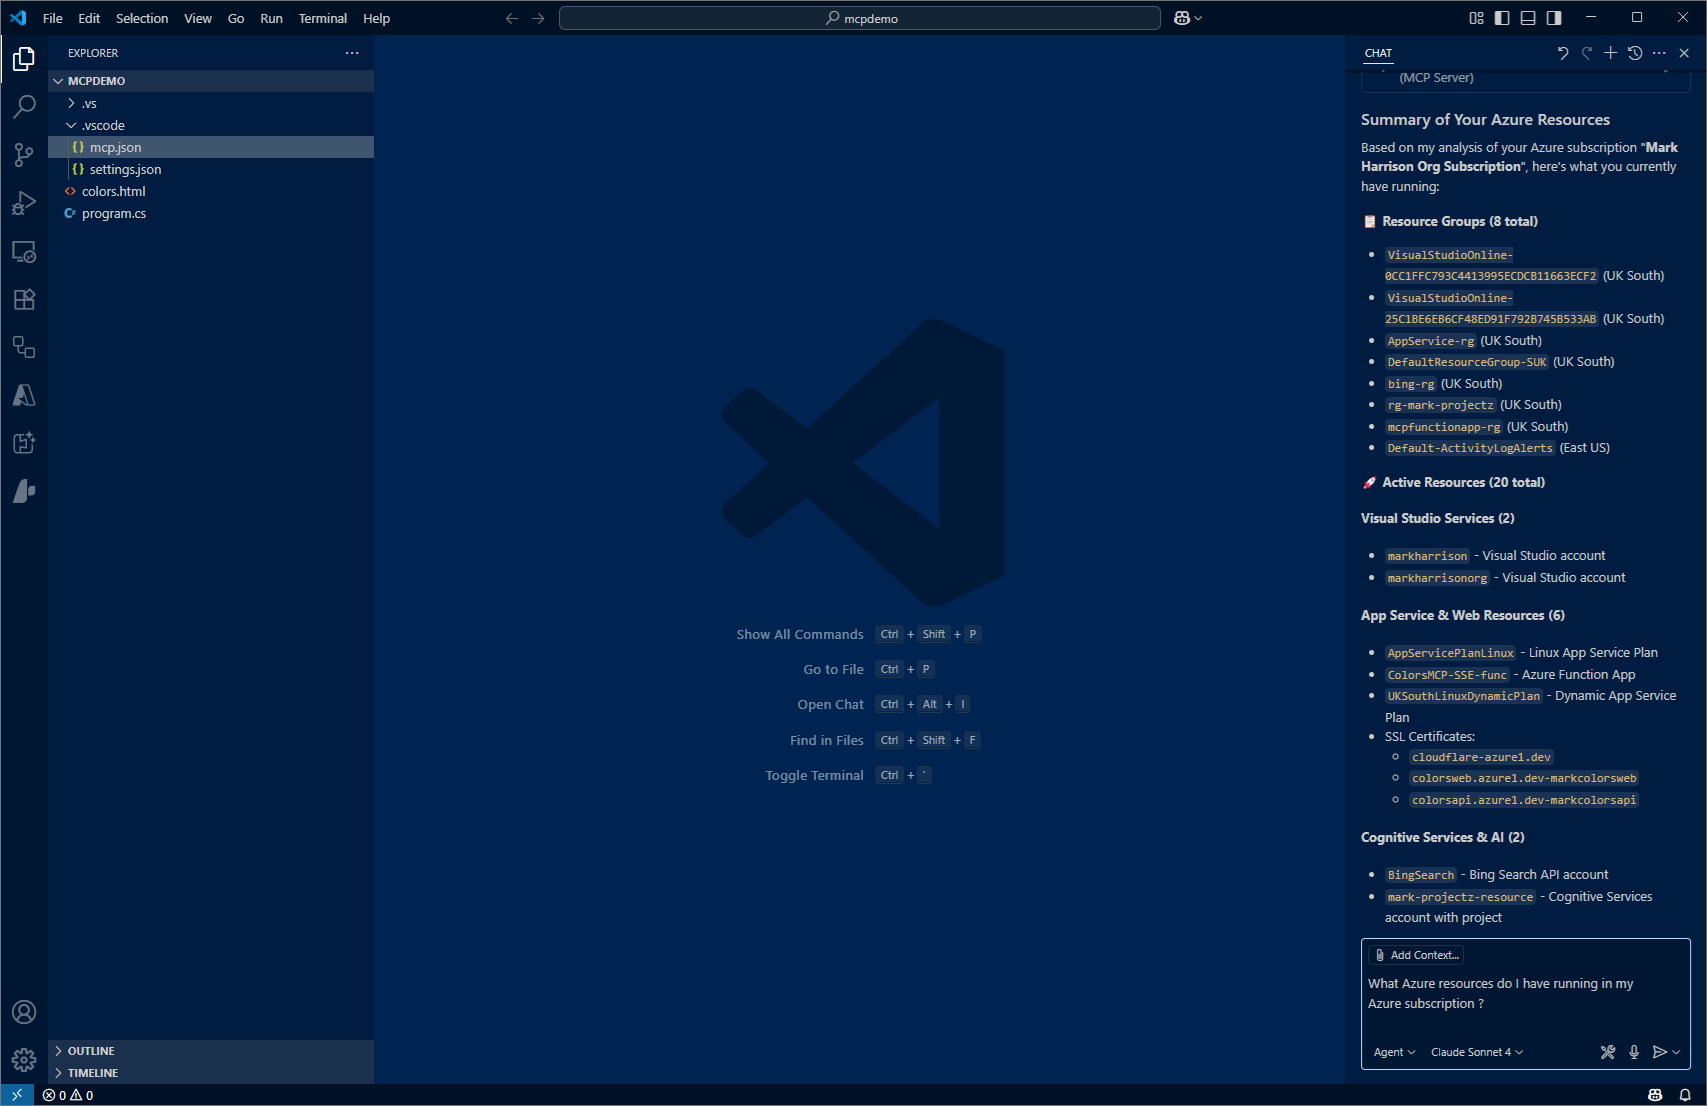
Task: Open the Agent mode dropdown
Action: [1394, 1052]
